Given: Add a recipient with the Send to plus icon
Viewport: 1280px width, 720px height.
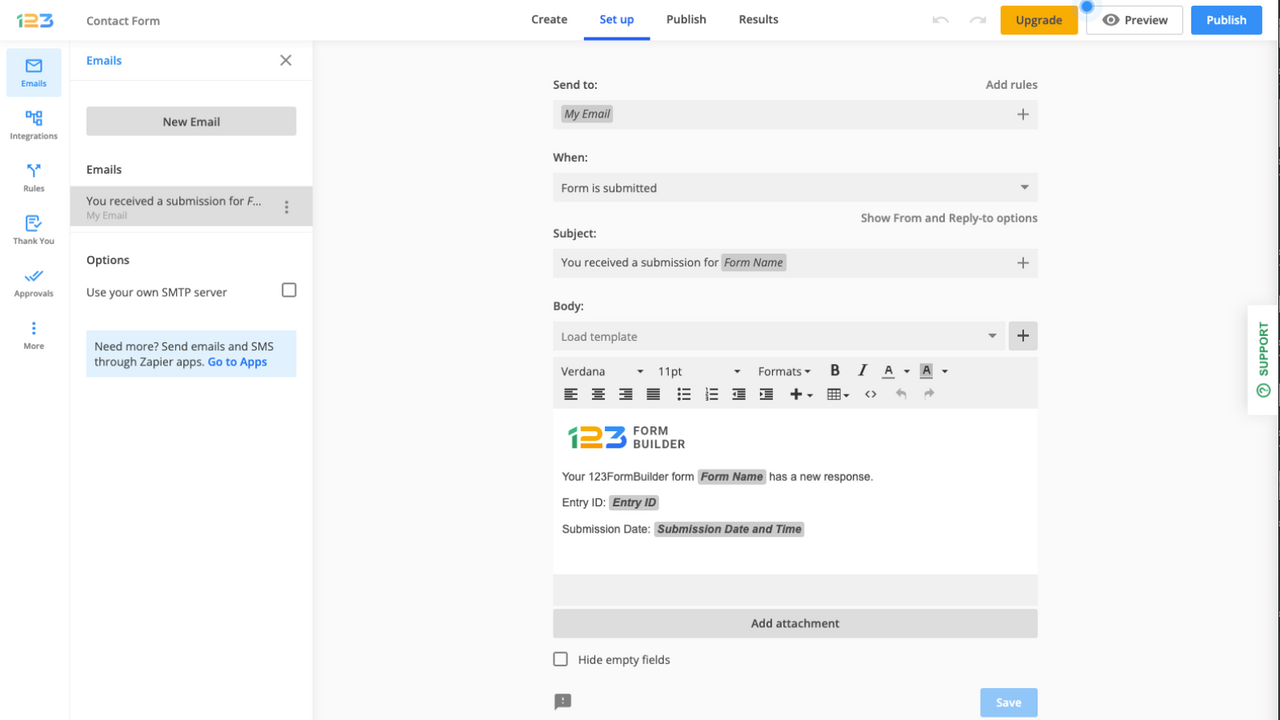Looking at the screenshot, I should 1023,114.
